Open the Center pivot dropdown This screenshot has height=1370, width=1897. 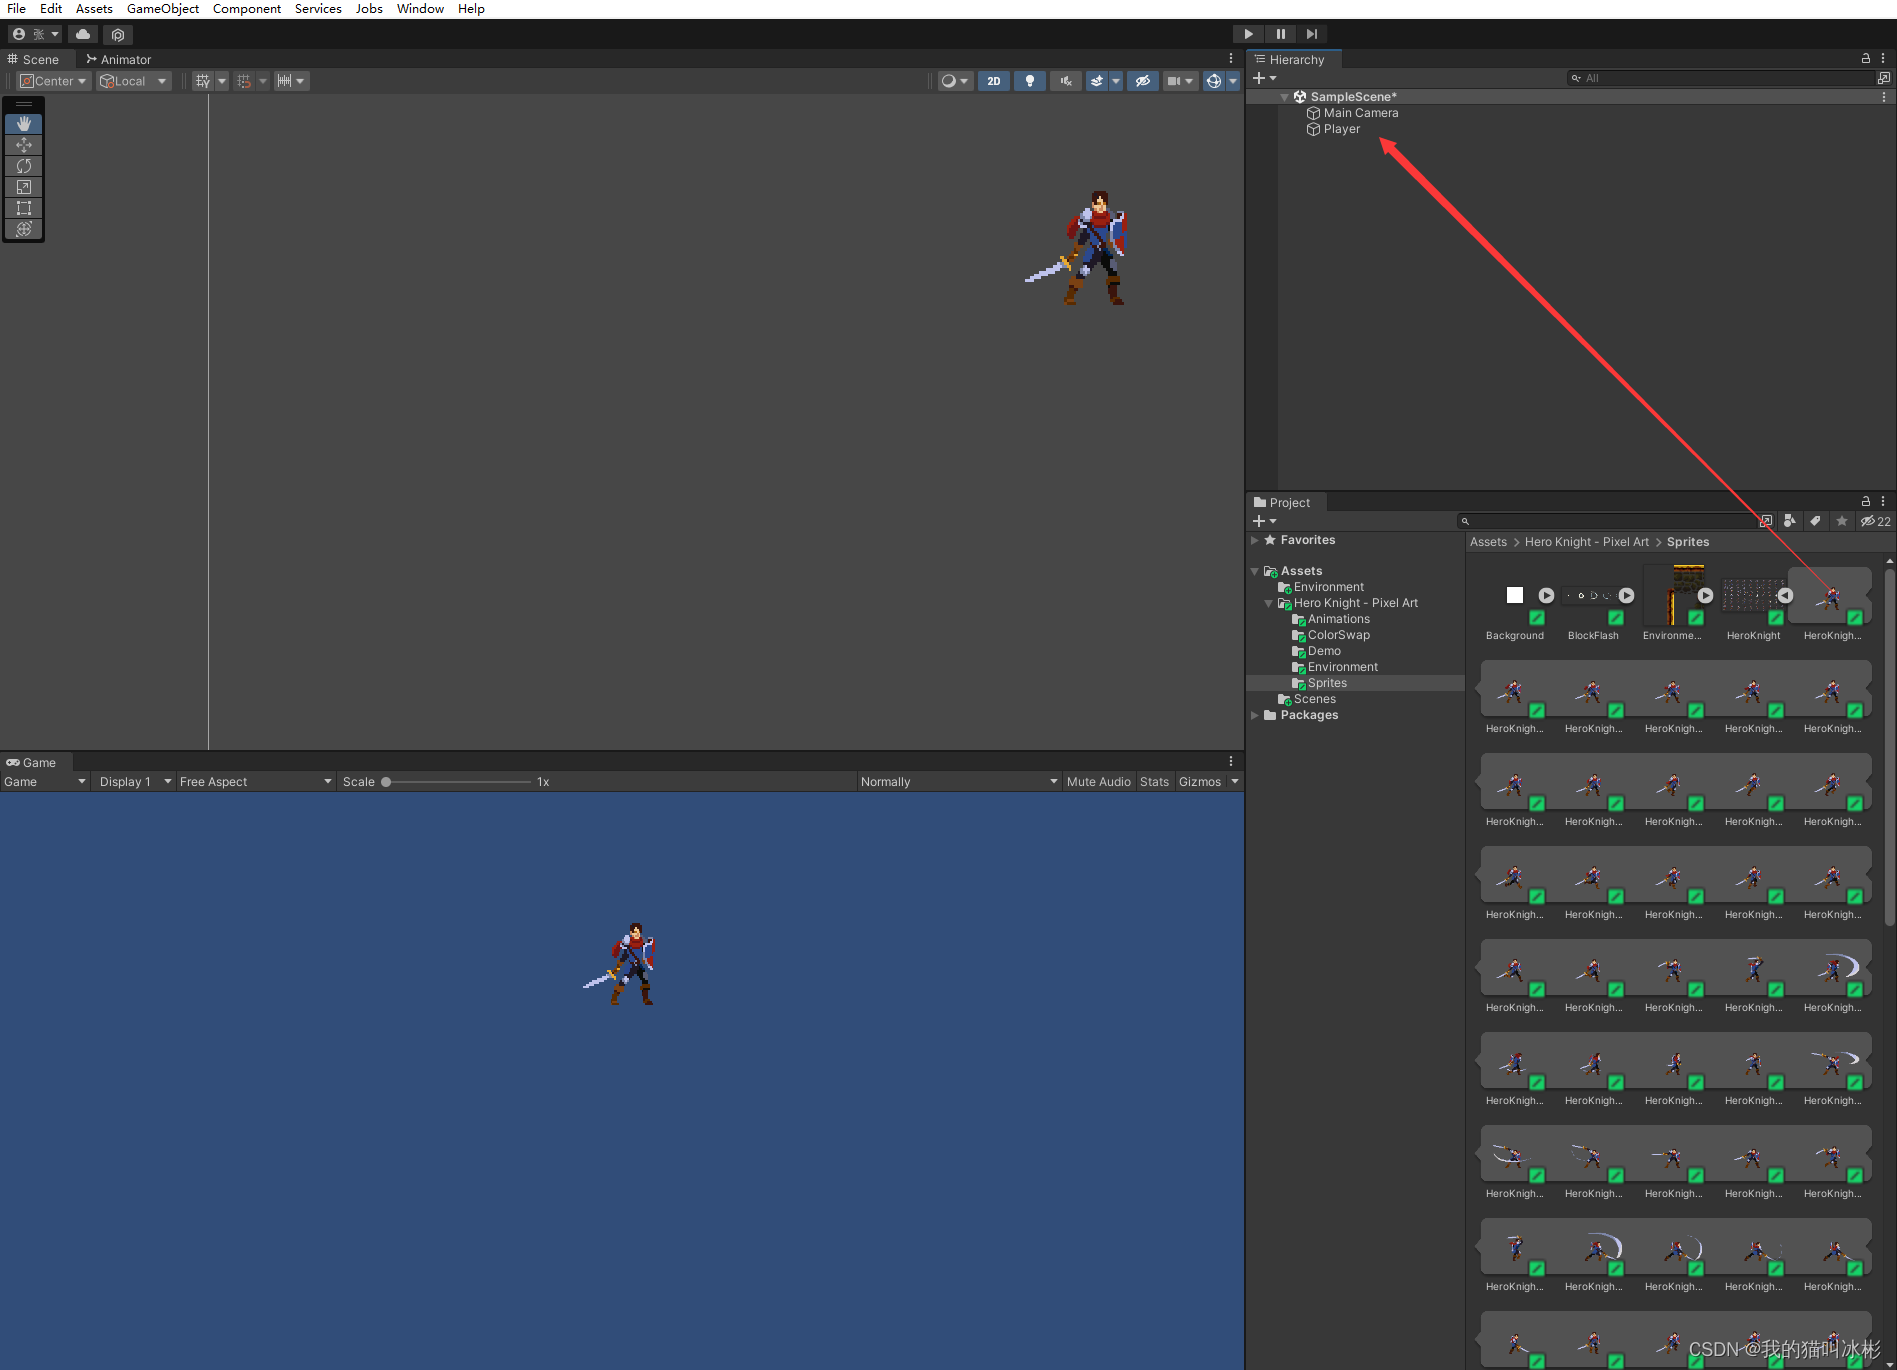54,81
